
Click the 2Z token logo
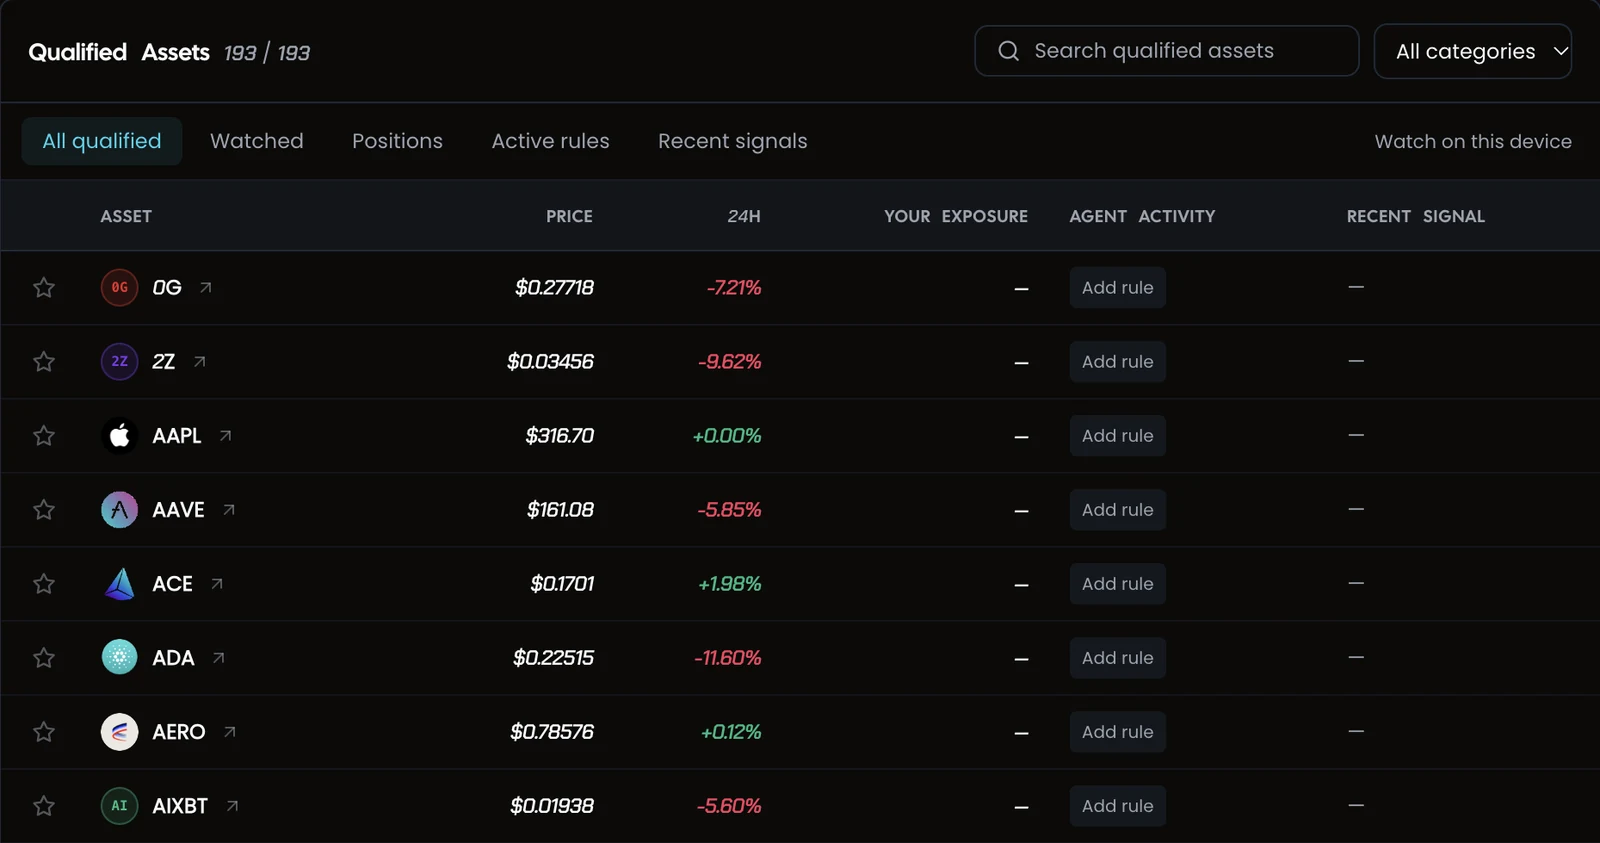(120, 362)
